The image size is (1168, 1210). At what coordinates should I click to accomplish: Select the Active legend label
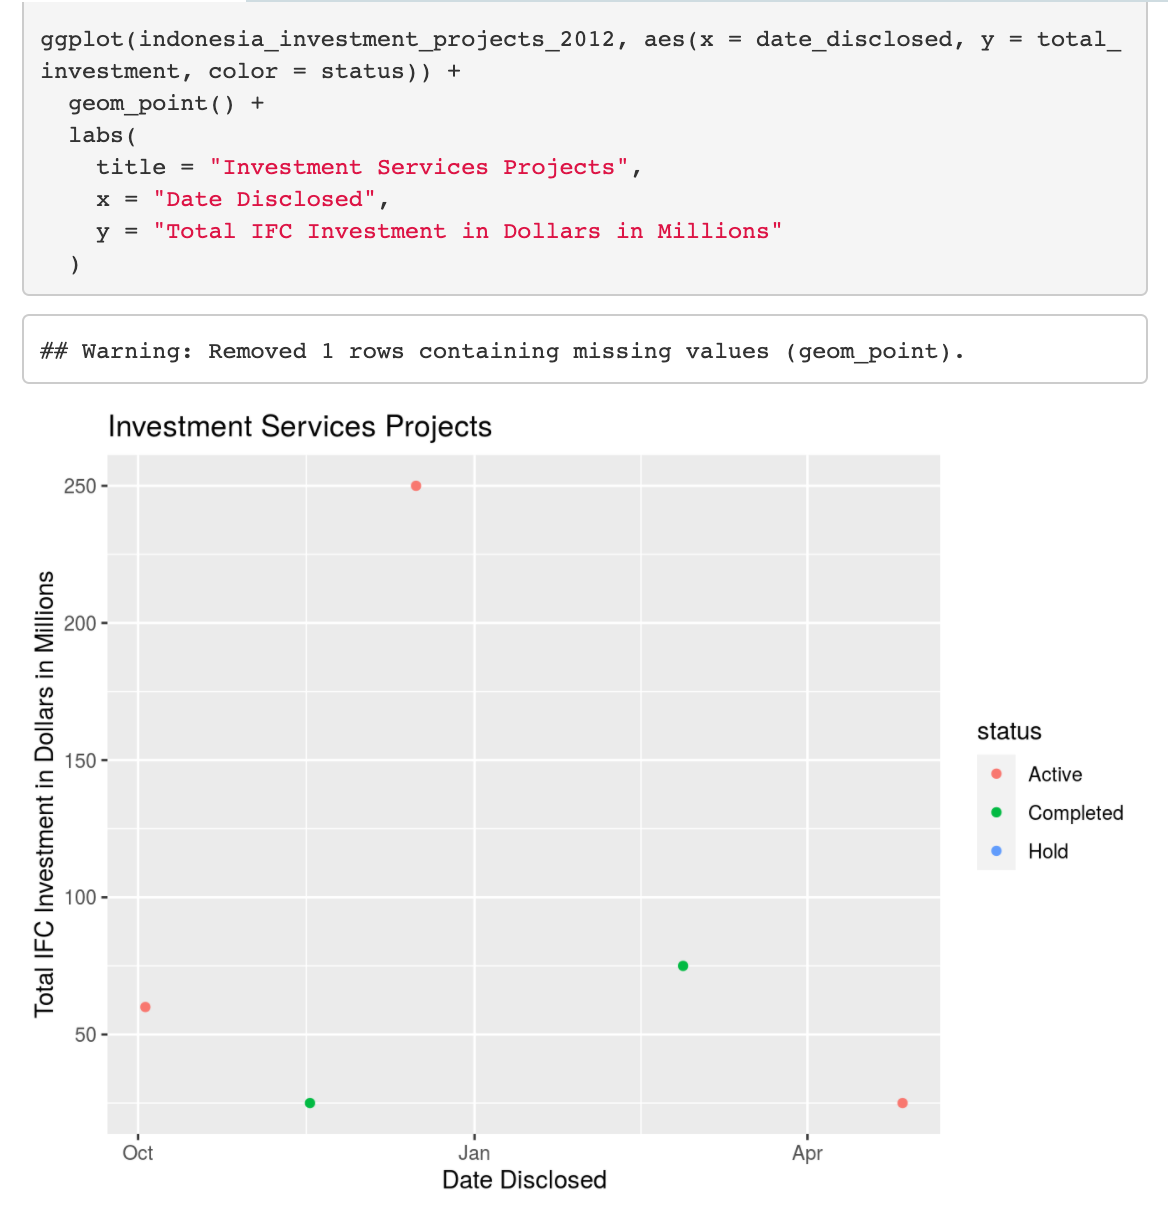click(1055, 774)
